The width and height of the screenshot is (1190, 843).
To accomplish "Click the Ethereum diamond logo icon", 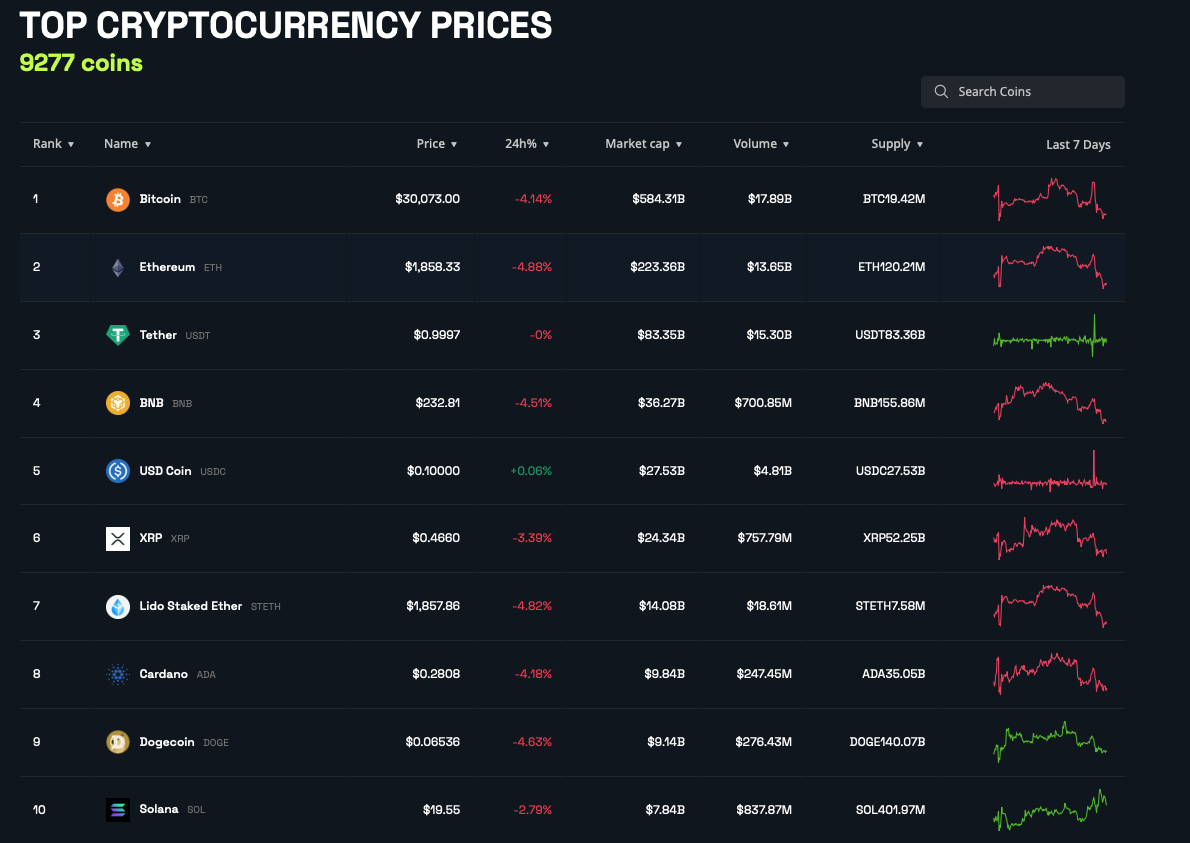I will tap(118, 268).
